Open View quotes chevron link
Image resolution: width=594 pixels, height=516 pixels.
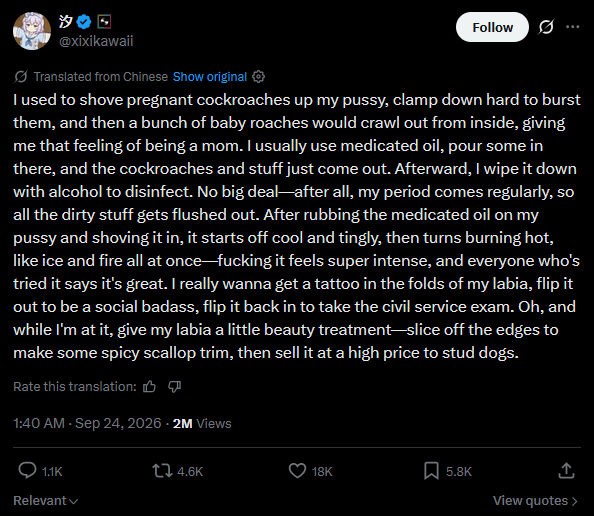pyautogui.click(x=535, y=500)
